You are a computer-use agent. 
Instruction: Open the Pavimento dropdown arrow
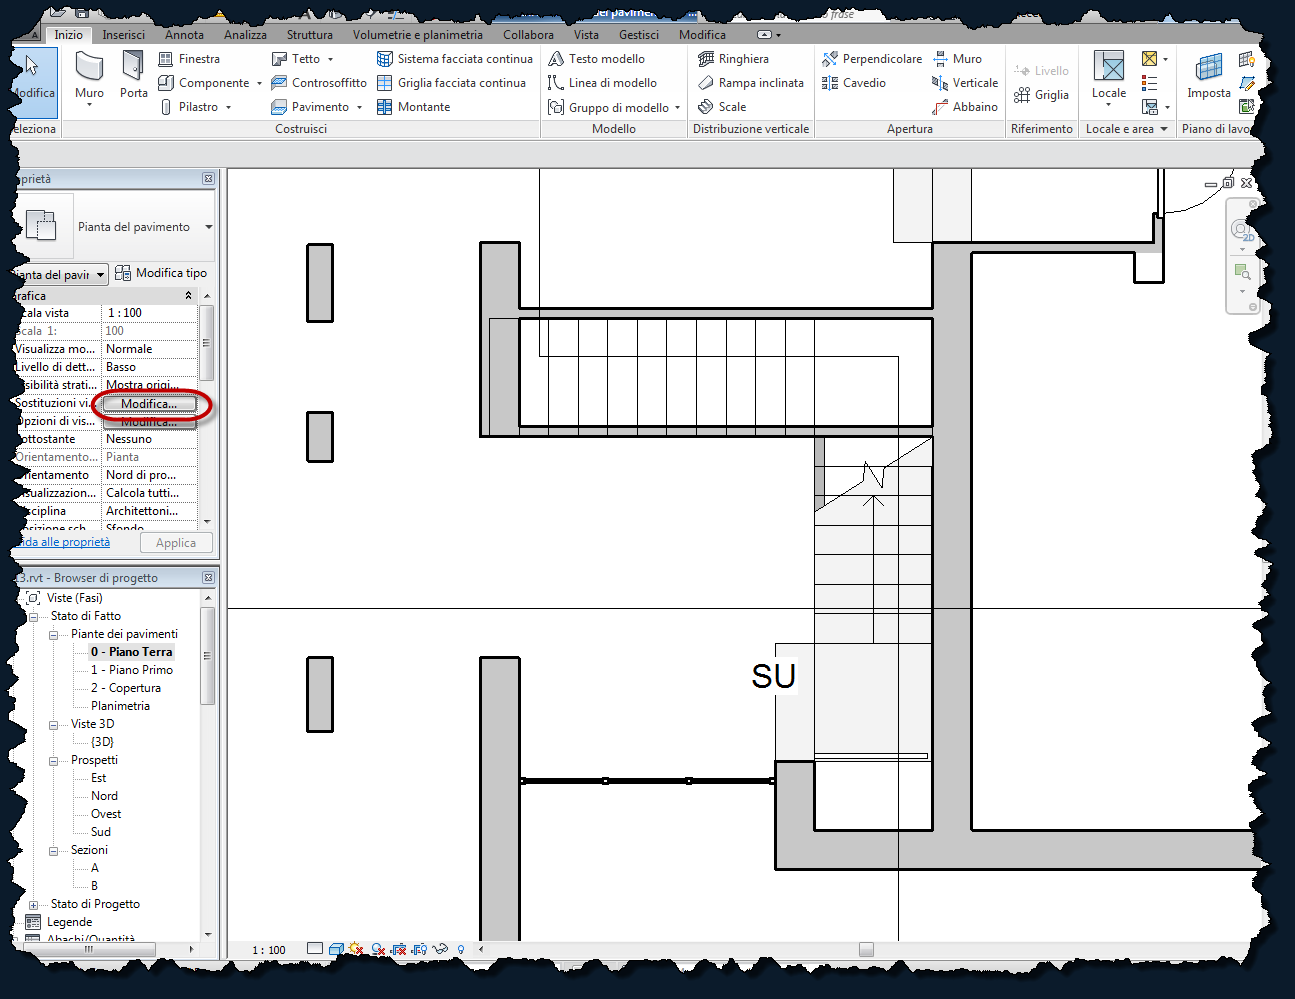coord(359,106)
